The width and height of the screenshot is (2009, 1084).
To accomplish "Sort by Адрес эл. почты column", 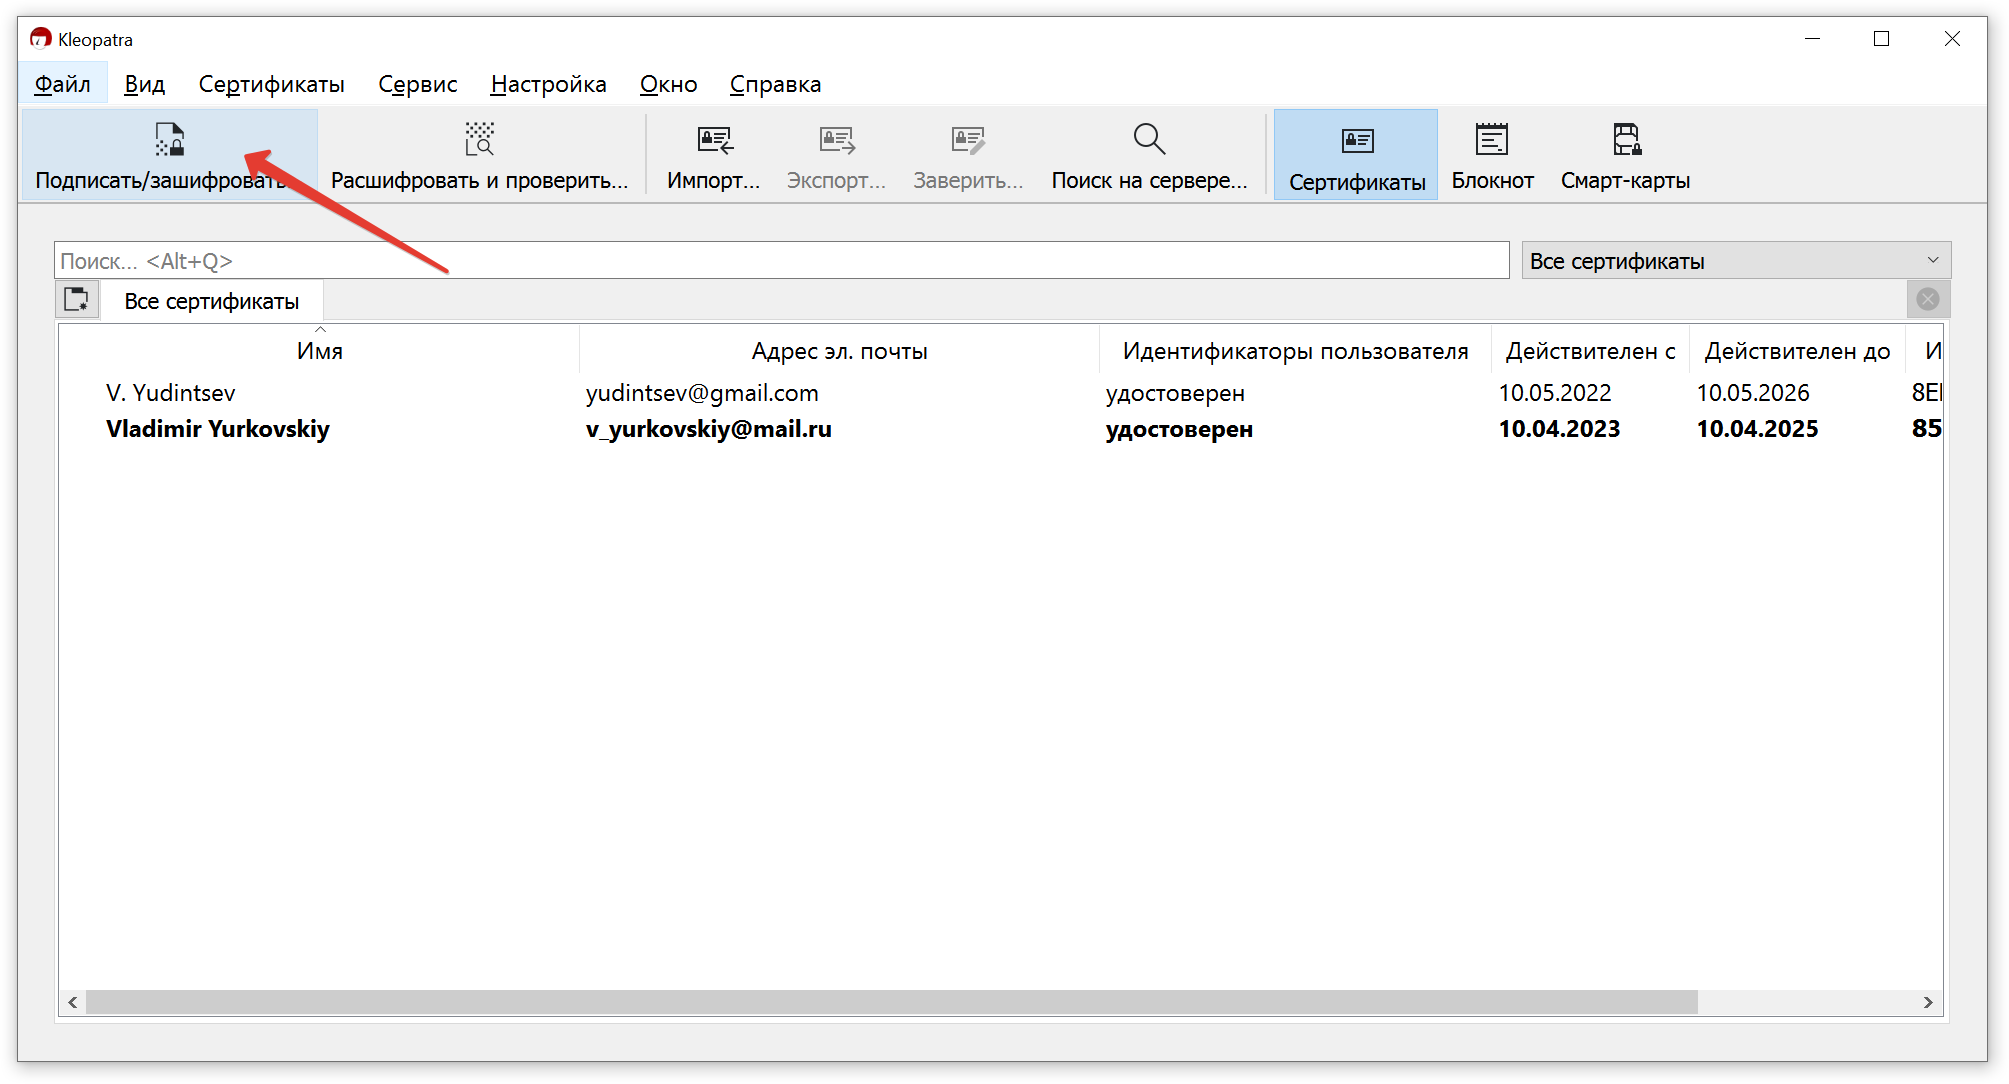I will pos(839,351).
